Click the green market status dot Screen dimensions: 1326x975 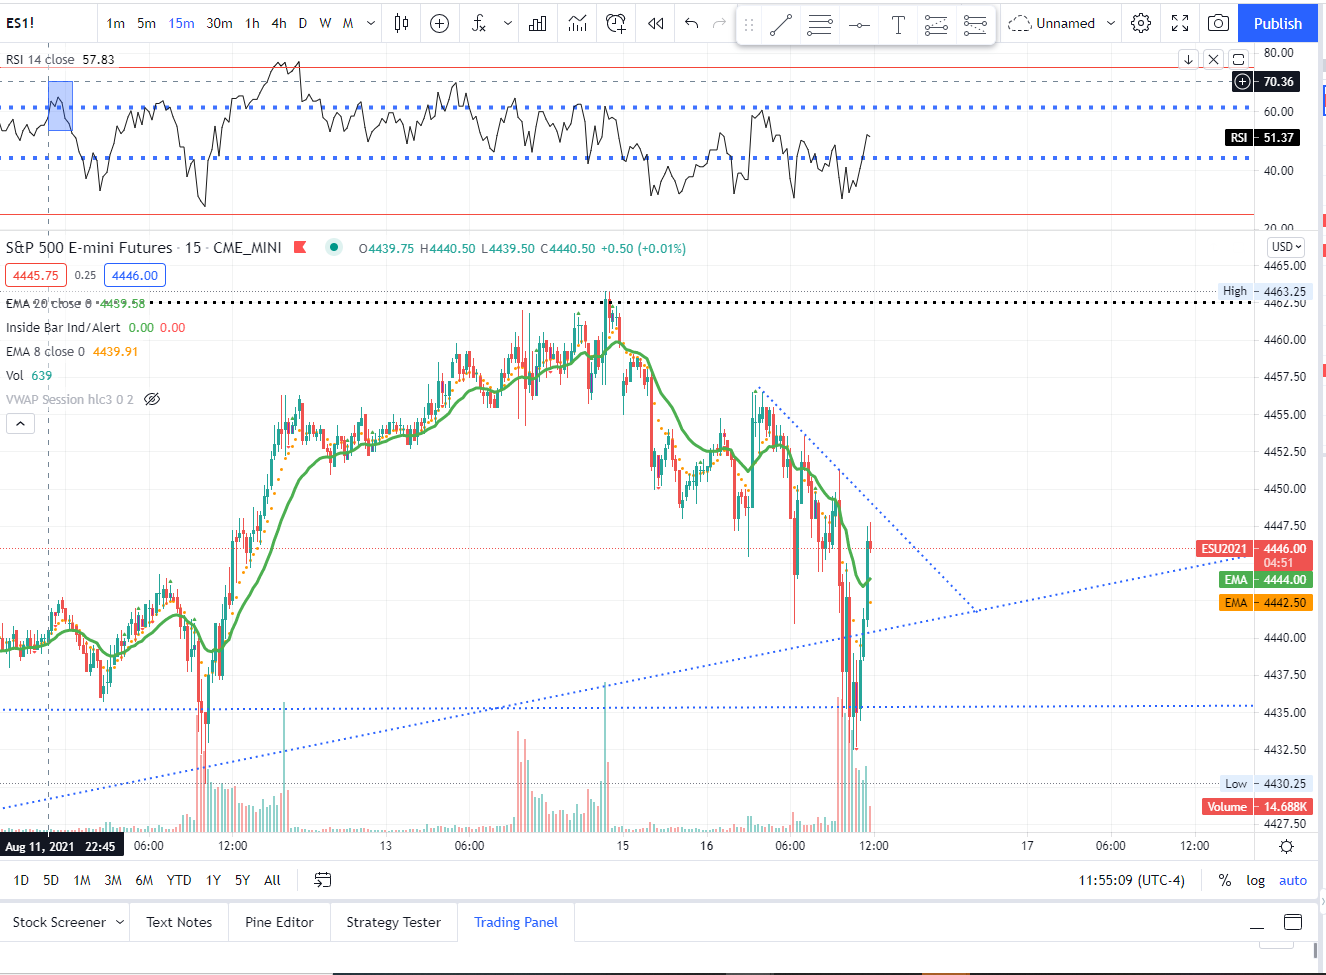pos(334,247)
